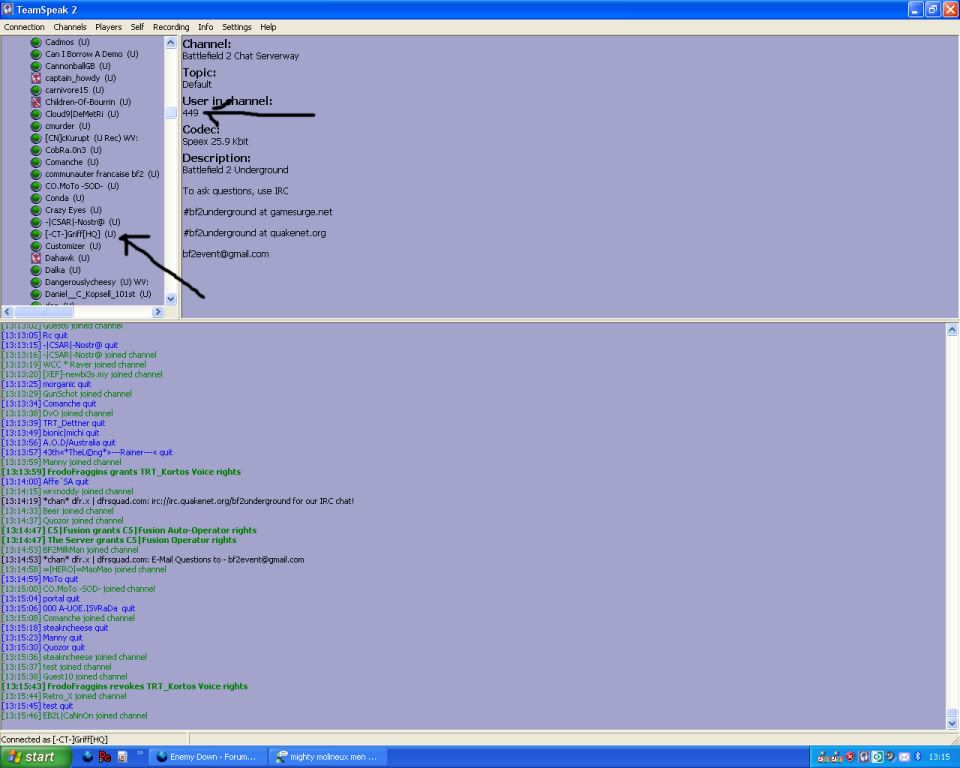Click the status icon next to CannonballGB
960x768 pixels.
36,66
